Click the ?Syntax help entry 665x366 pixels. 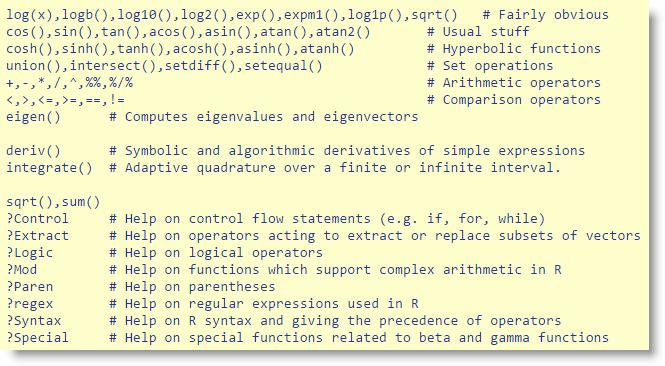(x=34, y=321)
